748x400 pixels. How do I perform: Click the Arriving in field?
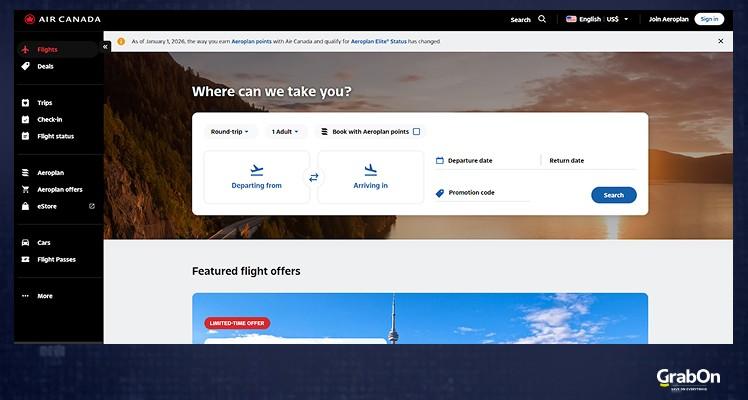(x=370, y=177)
